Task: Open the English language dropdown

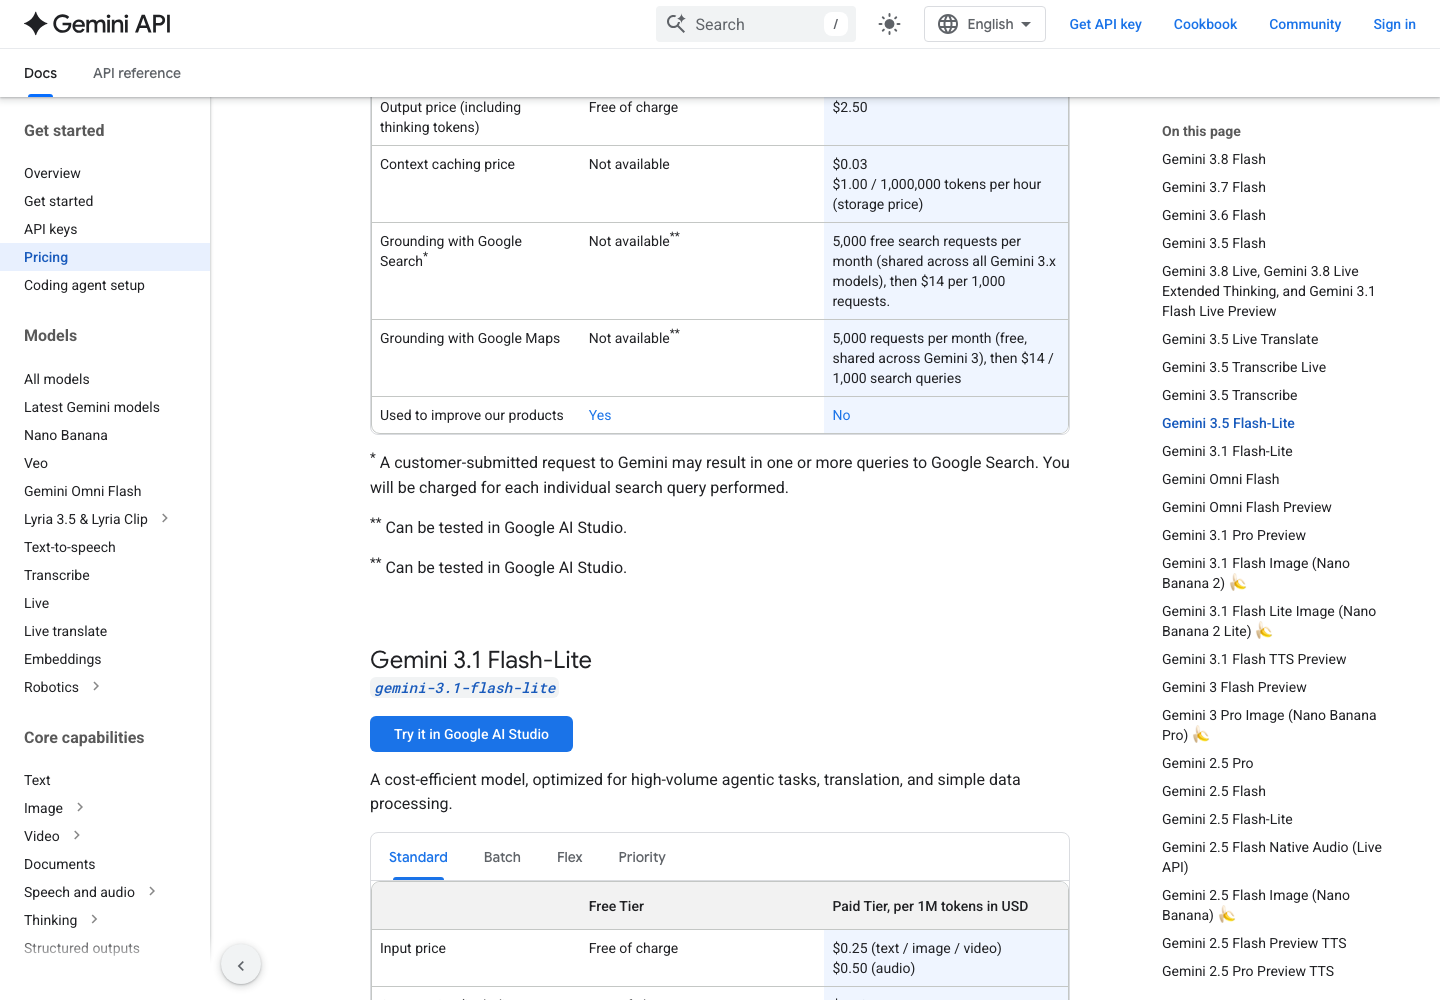Action: (x=985, y=24)
